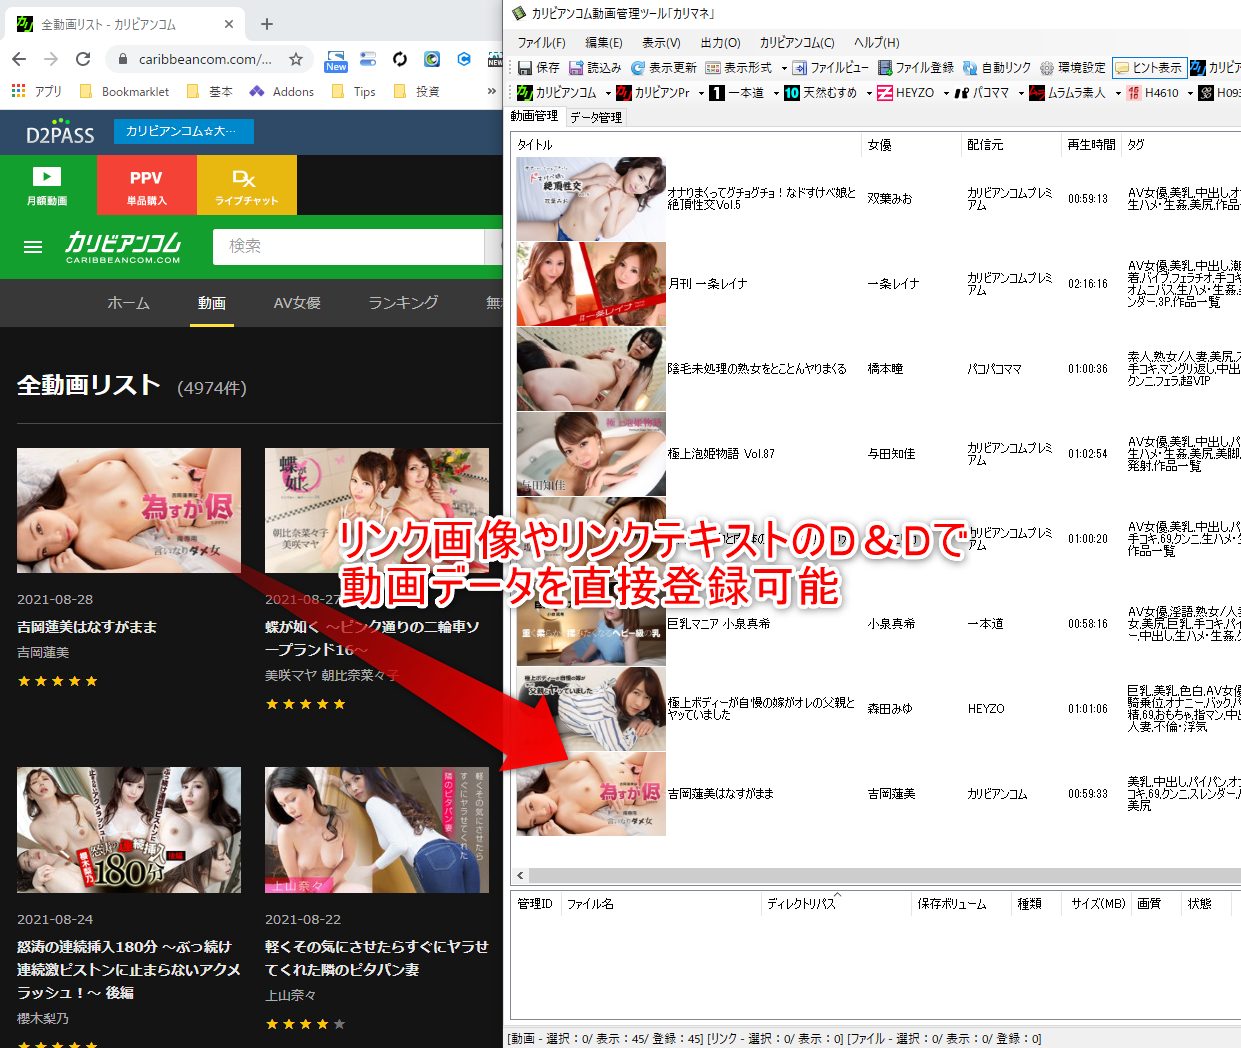Toggle ヒント表示 hint display button
The height and width of the screenshot is (1048, 1241).
coord(1149,68)
